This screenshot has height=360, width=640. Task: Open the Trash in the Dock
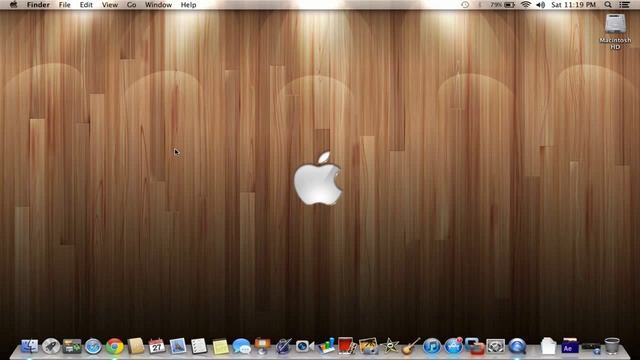(x=612, y=346)
